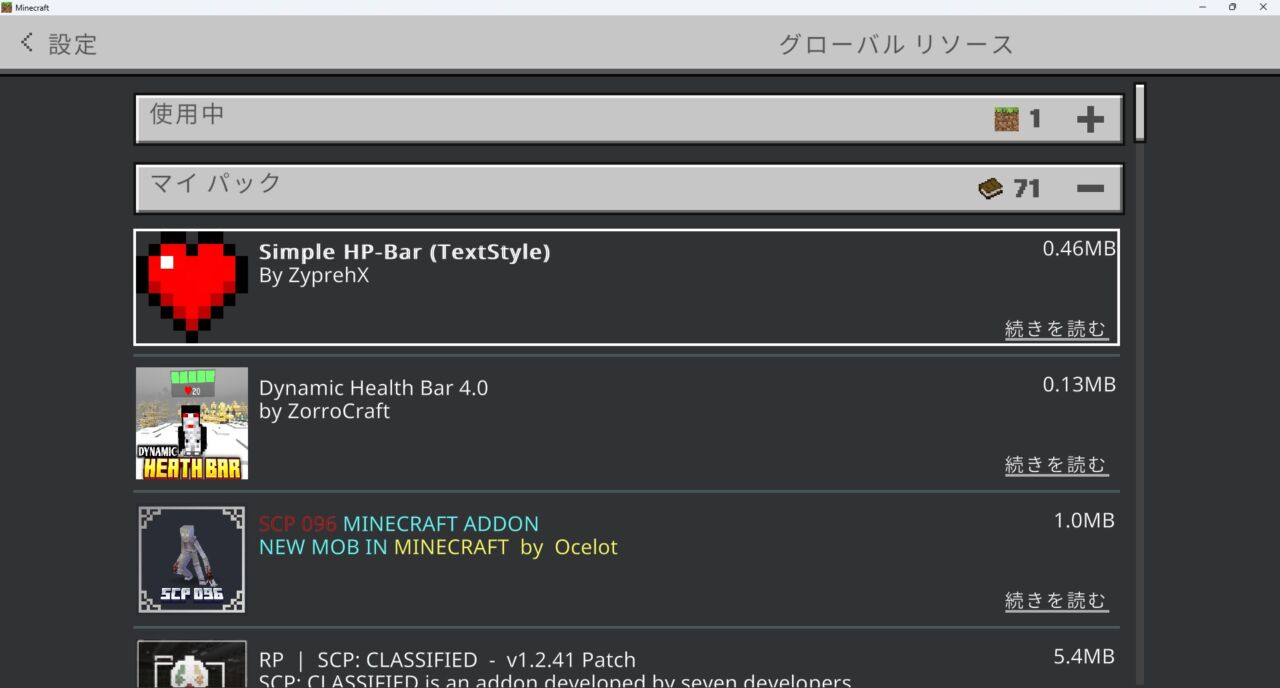Click the by ZorroCraft author text
Screen dimensions: 1280x688
pos(324,412)
